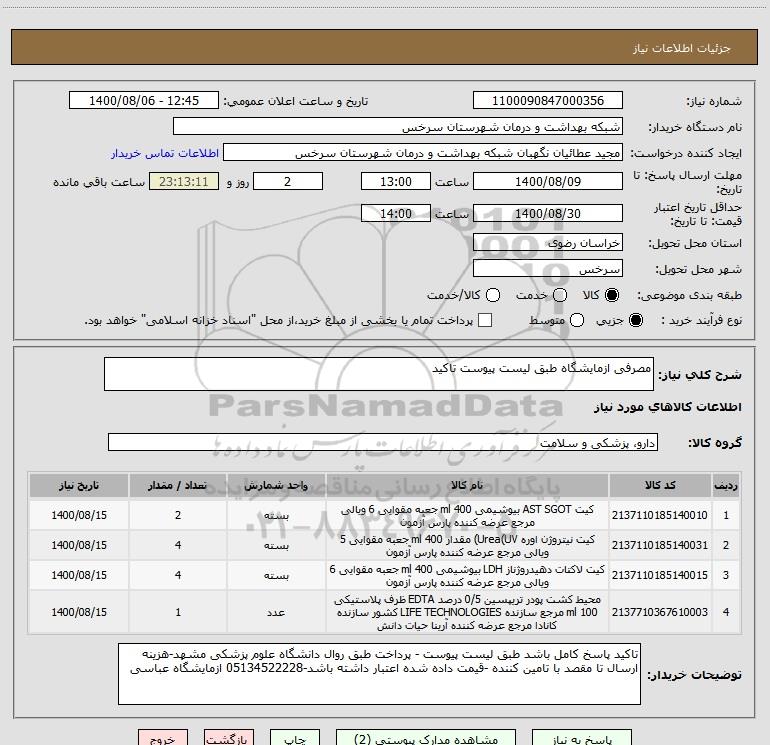
Task: Click the date 1400/08/15 in row 4
Action: (79, 612)
